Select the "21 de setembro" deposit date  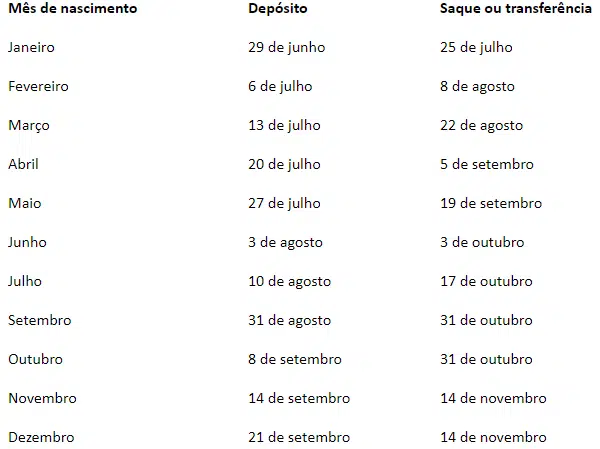[x=299, y=437]
